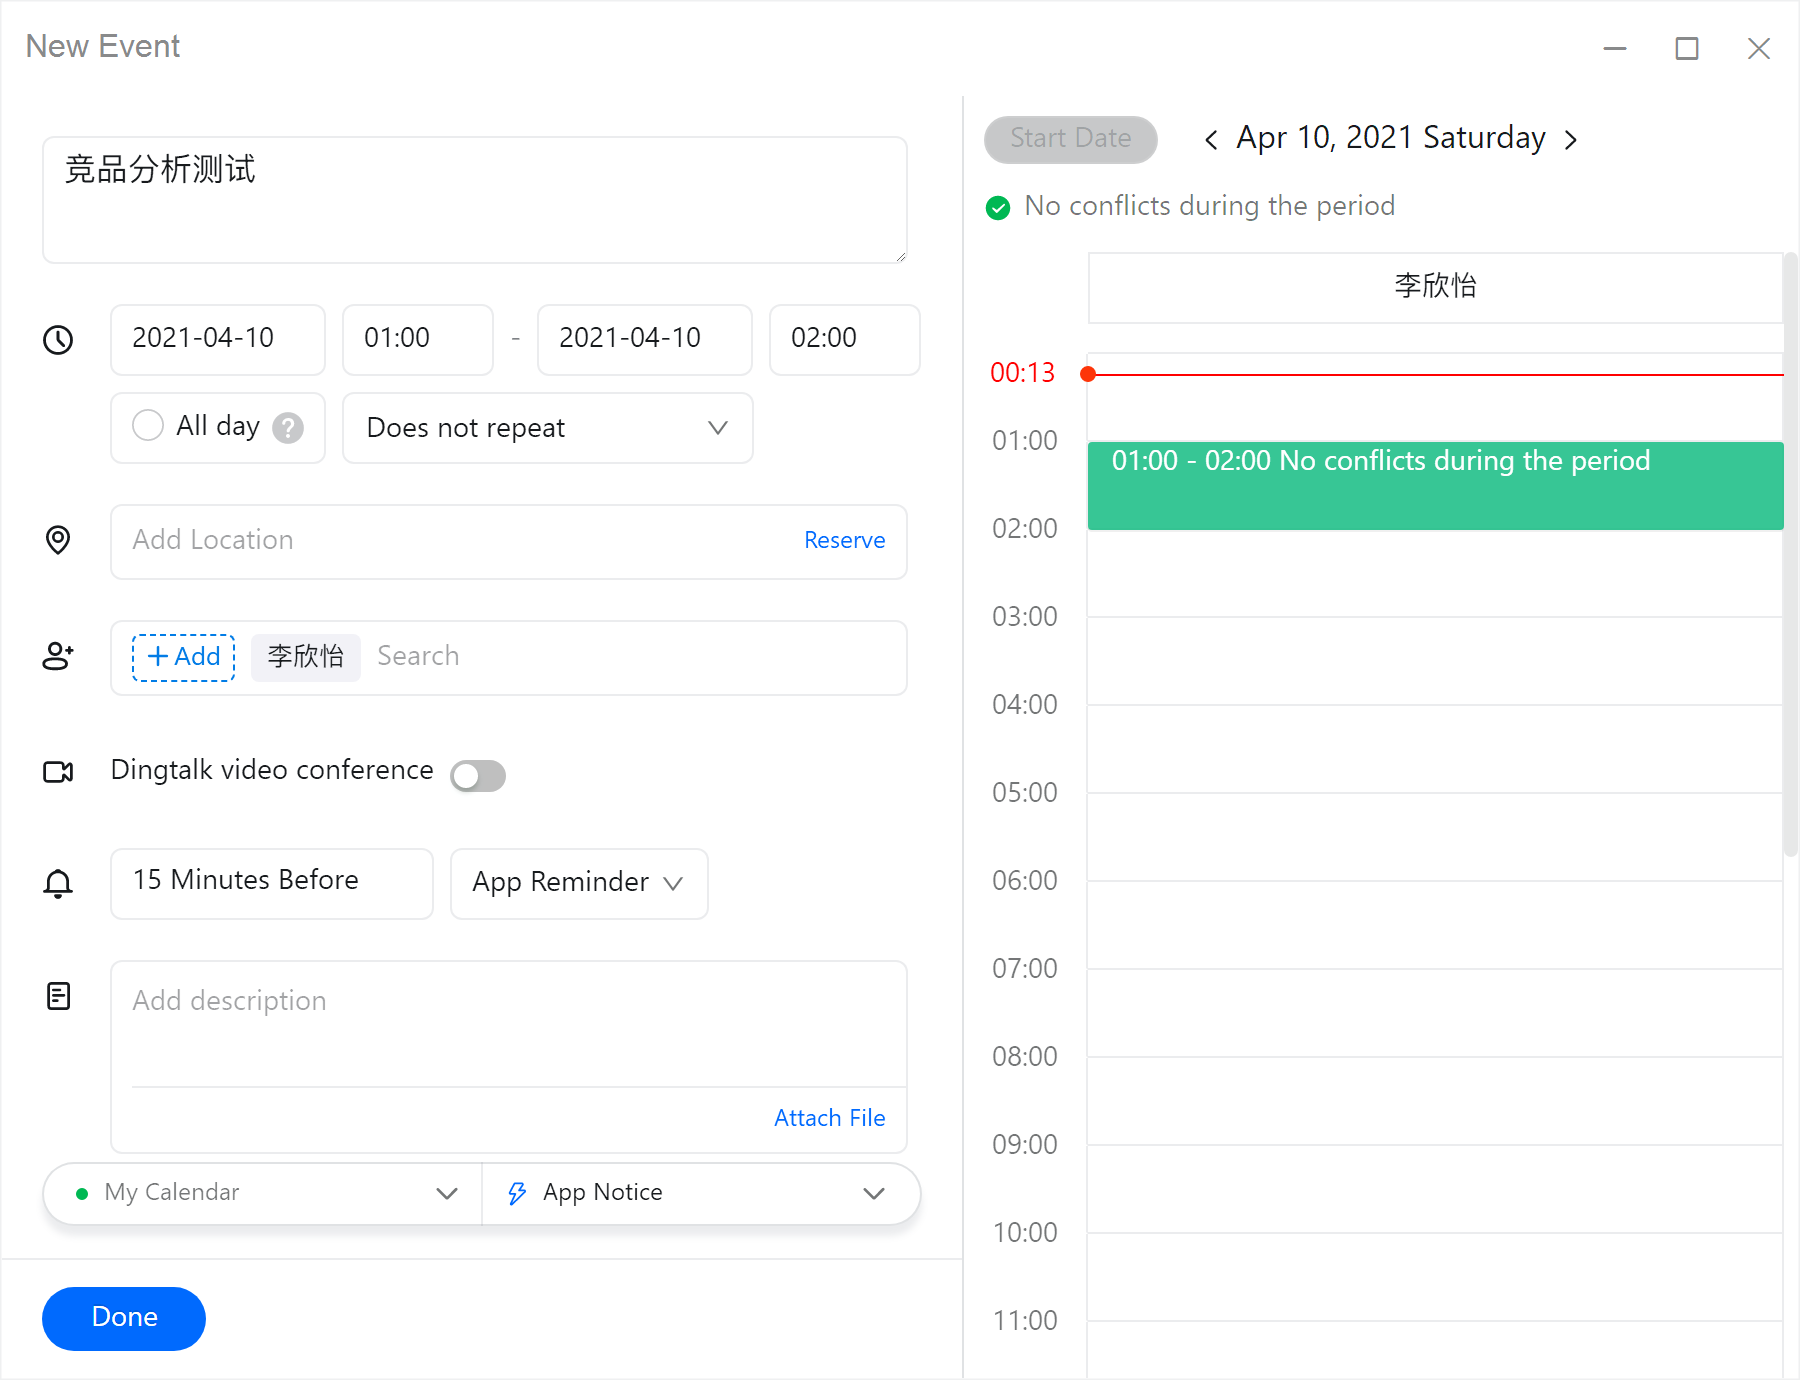
Task: Click the attendee tag 李欣怡
Action: [305, 657]
